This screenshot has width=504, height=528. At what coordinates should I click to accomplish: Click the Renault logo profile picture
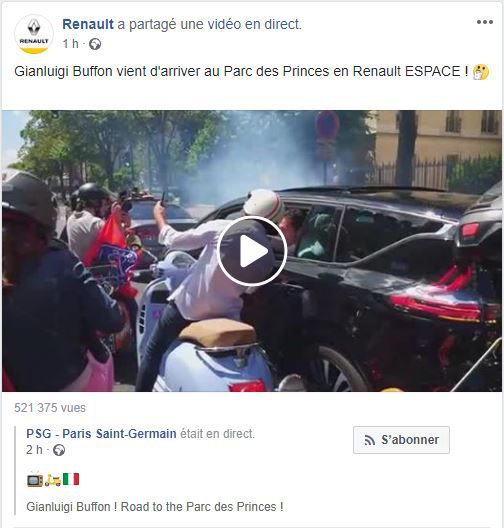point(34,34)
